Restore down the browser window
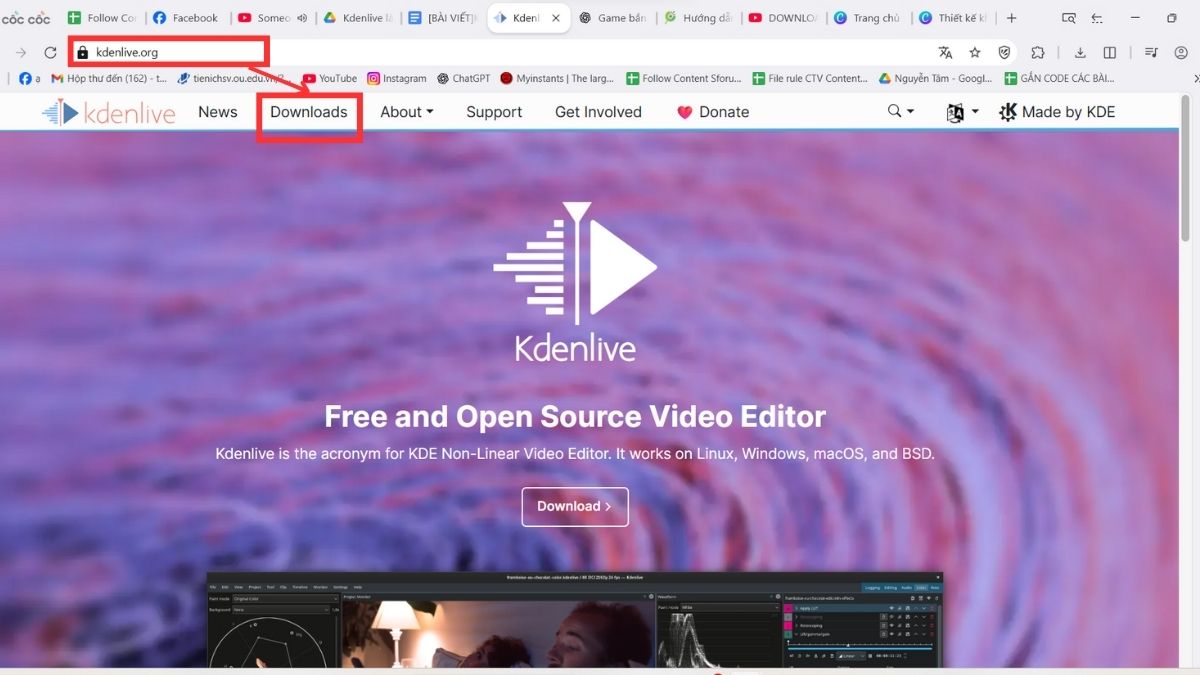The image size is (1200, 675). [1171, 18]
